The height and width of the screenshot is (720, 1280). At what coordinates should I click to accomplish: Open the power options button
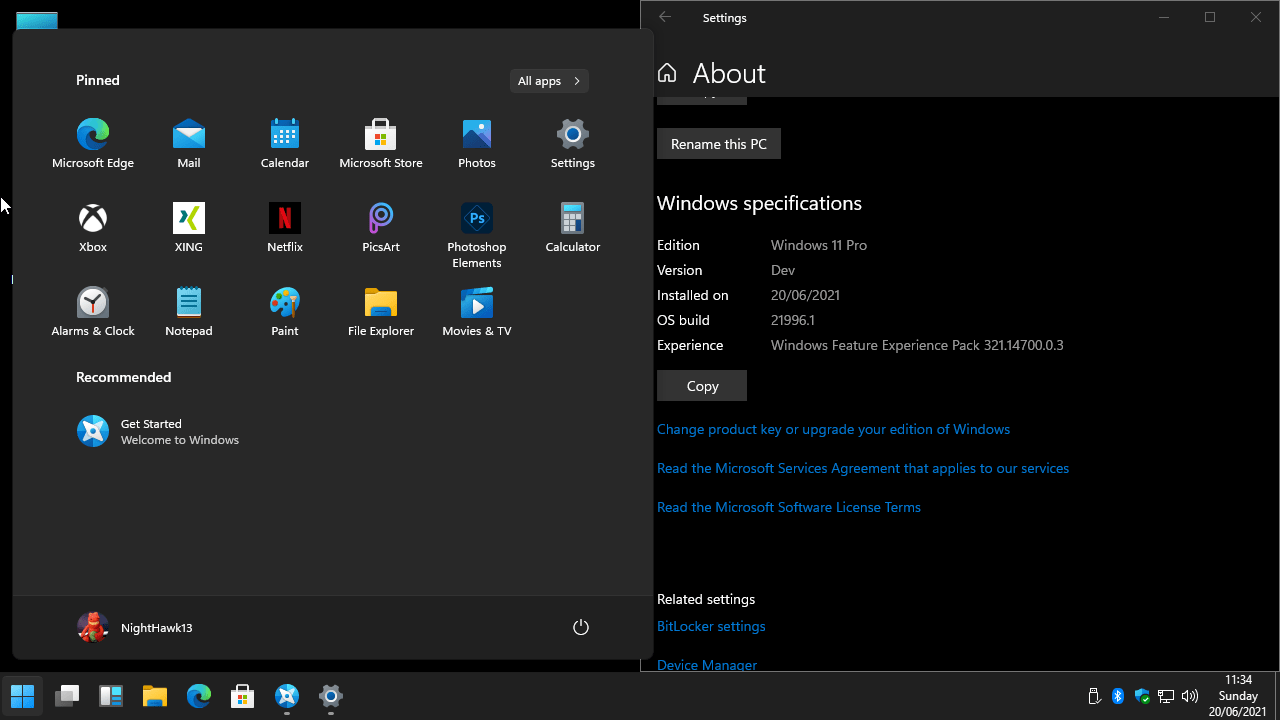[581, 627]
